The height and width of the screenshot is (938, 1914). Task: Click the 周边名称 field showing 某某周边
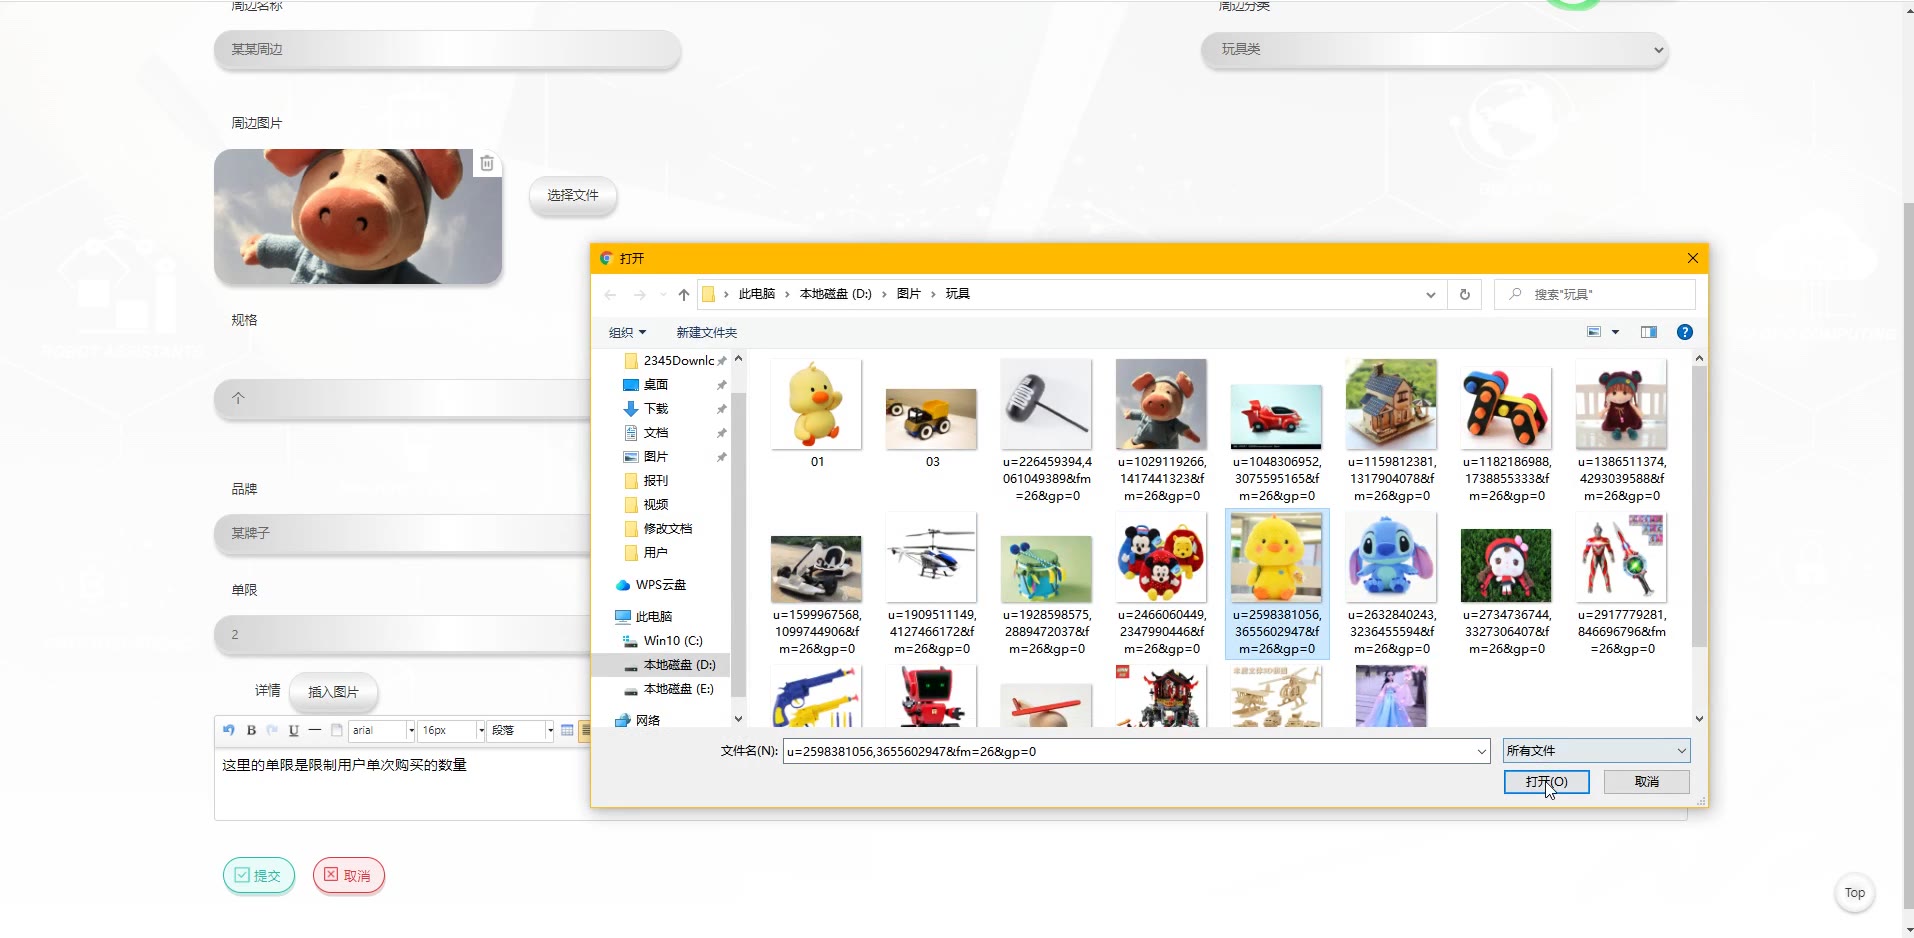click(448, 49)
